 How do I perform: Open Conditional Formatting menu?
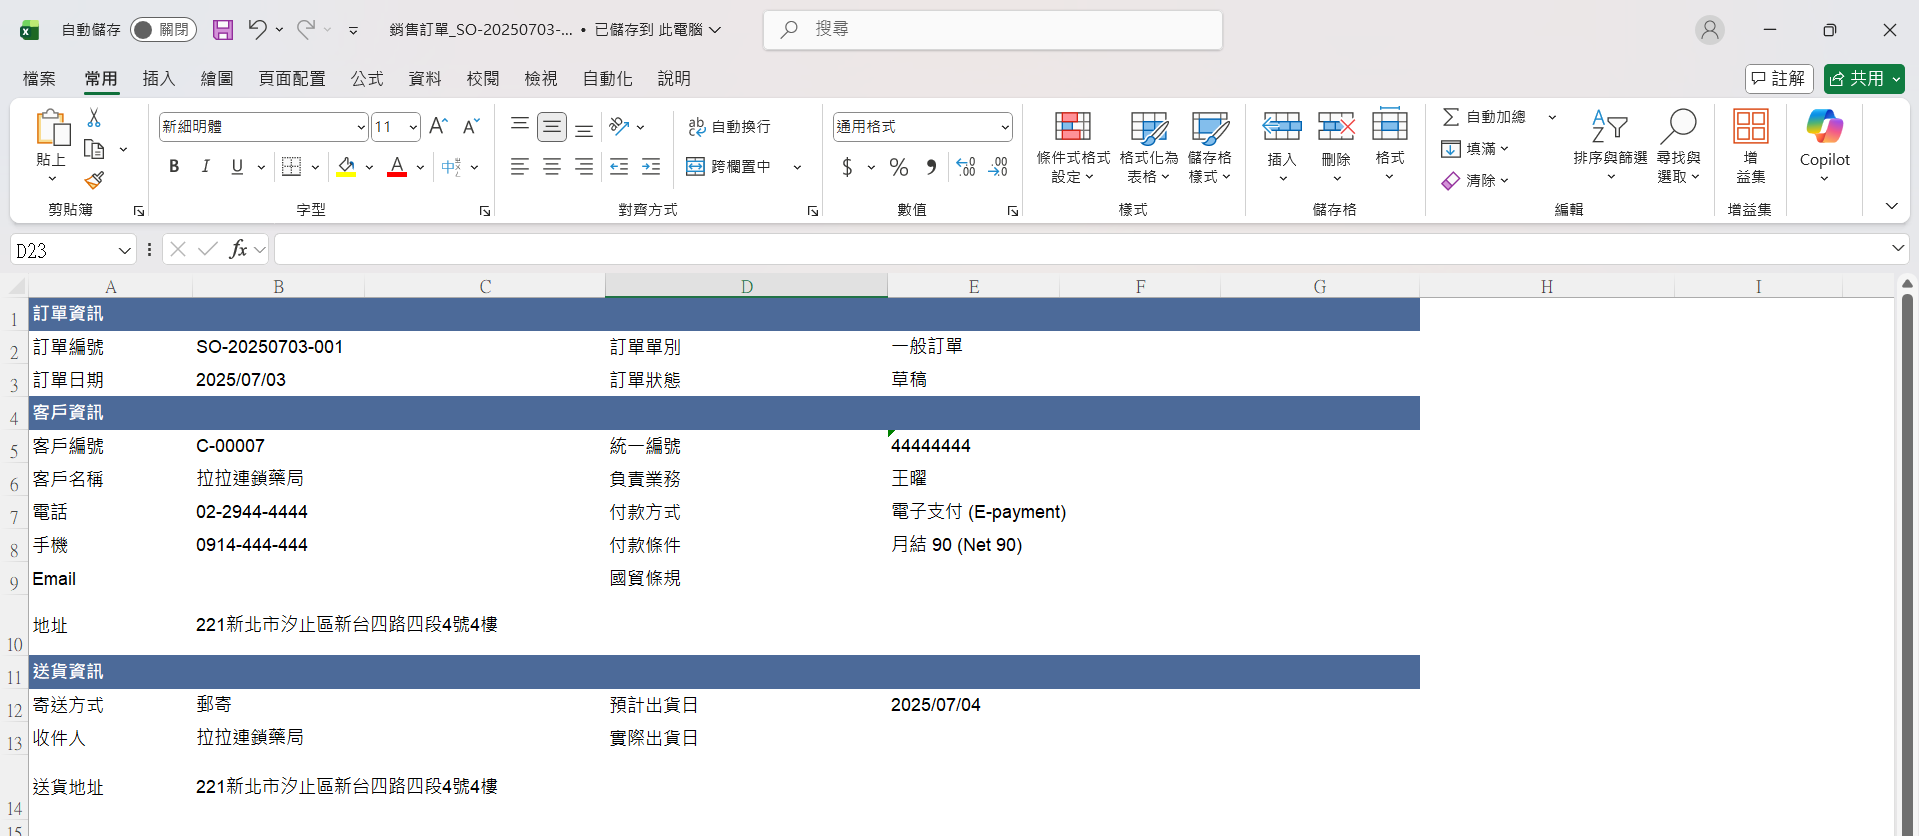(x=1072, y=147)
